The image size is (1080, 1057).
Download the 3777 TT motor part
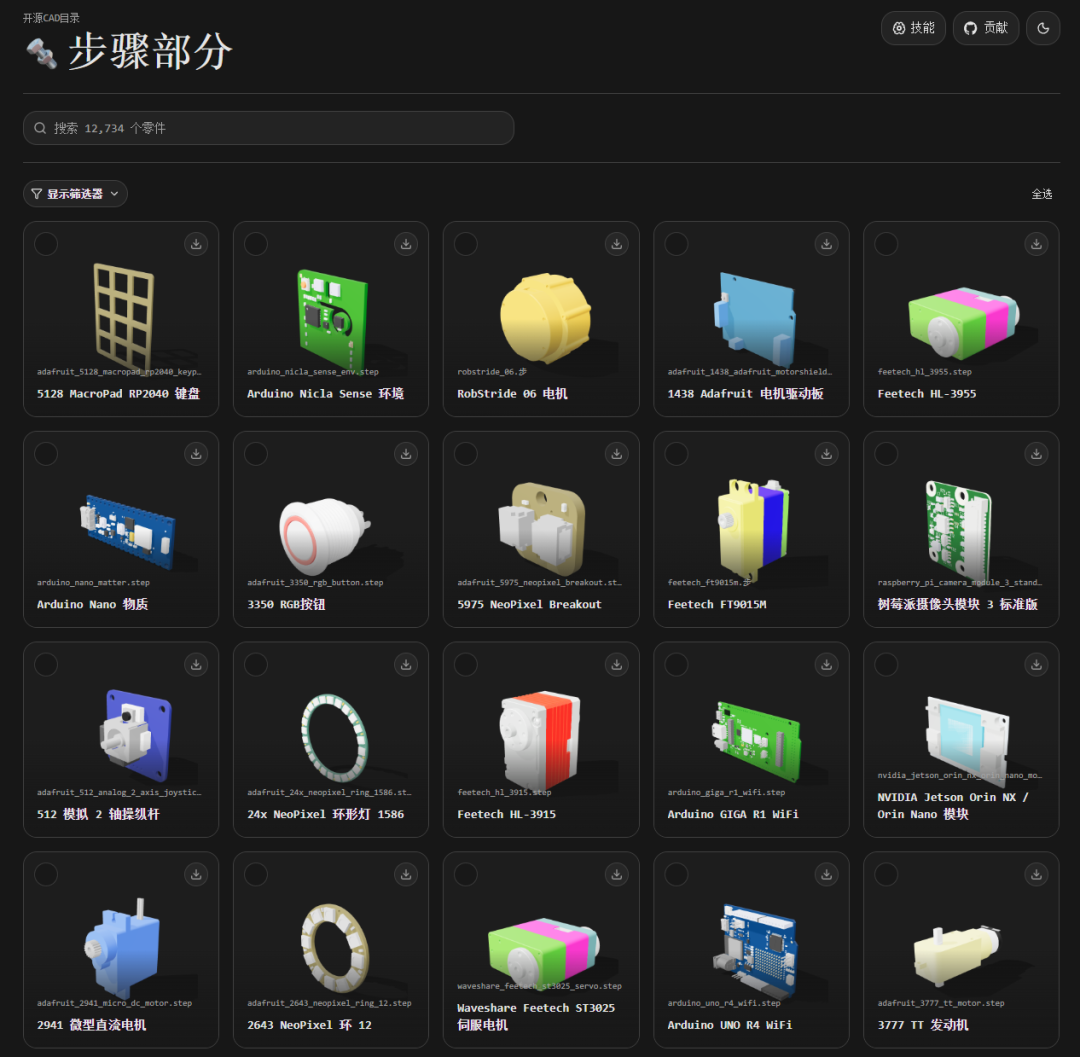click(1036, 875)
